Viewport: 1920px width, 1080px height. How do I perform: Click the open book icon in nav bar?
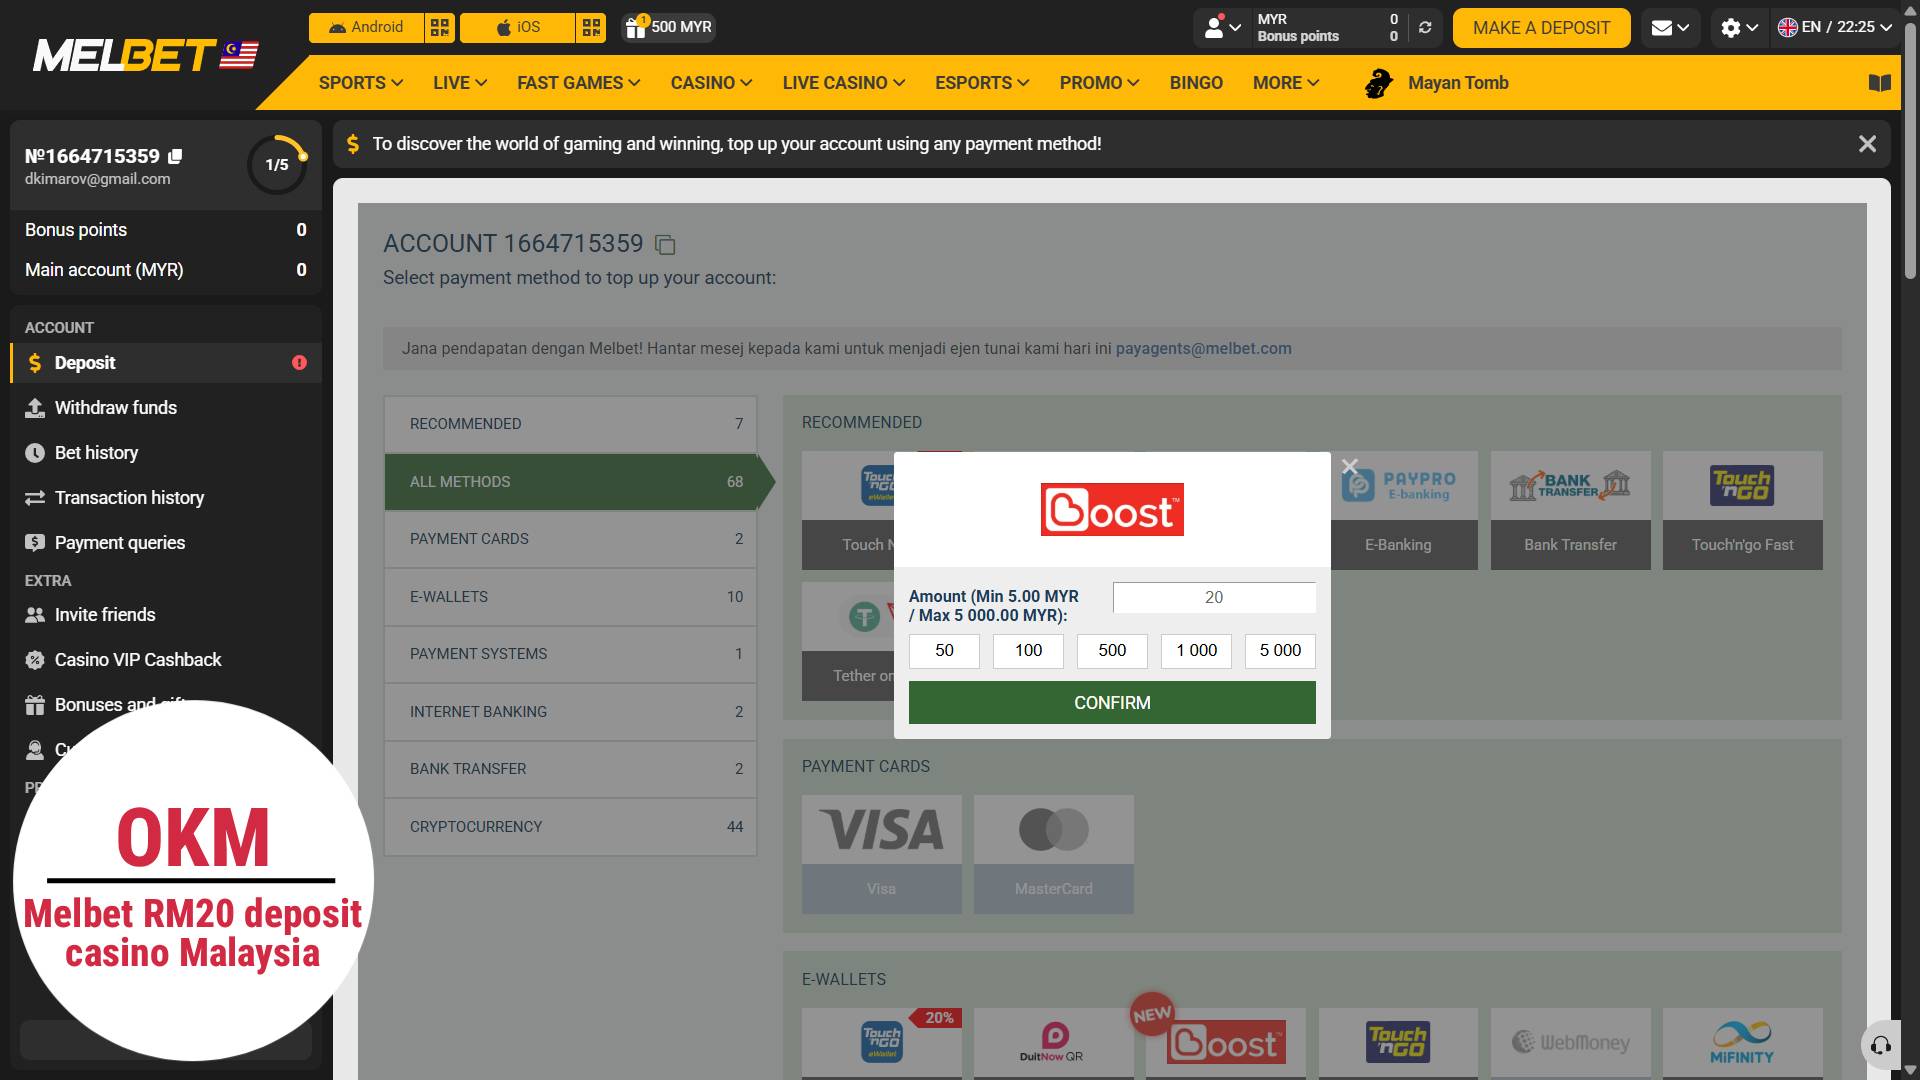(1879, 83)
